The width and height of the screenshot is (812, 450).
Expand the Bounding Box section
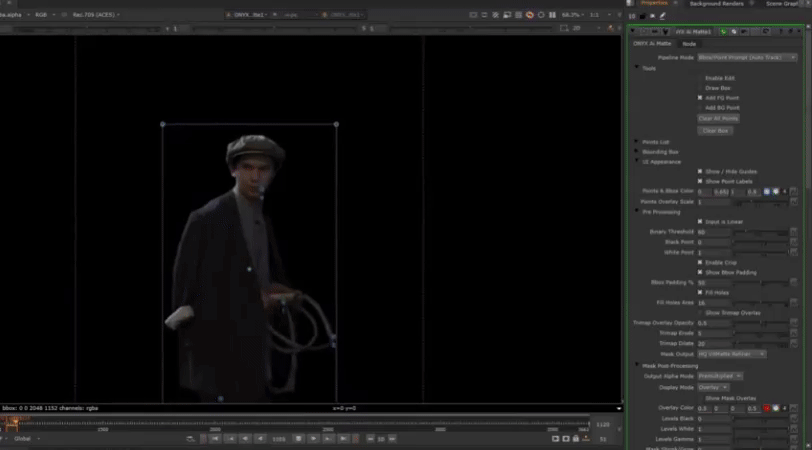pos(637,152)
